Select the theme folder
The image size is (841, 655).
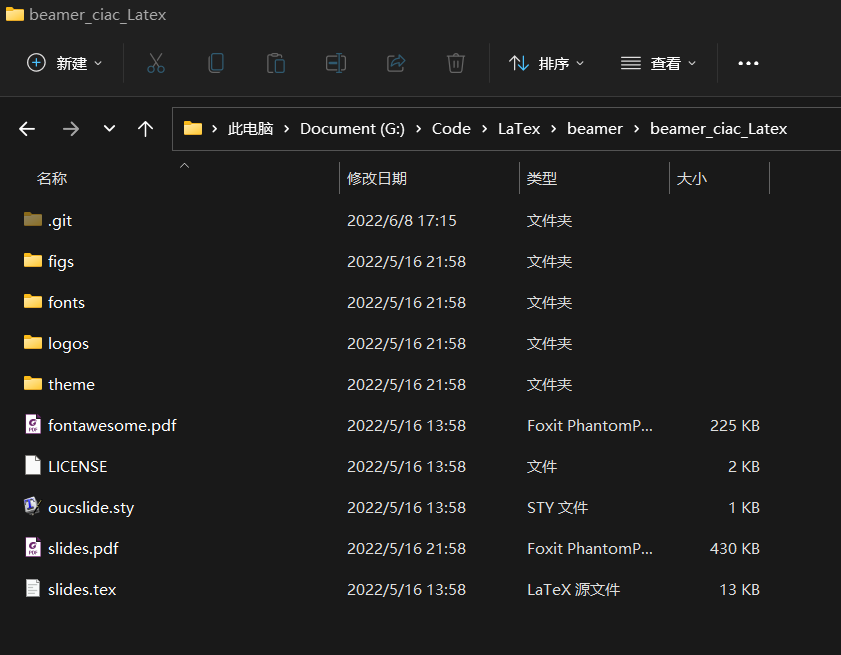(71, 385)
